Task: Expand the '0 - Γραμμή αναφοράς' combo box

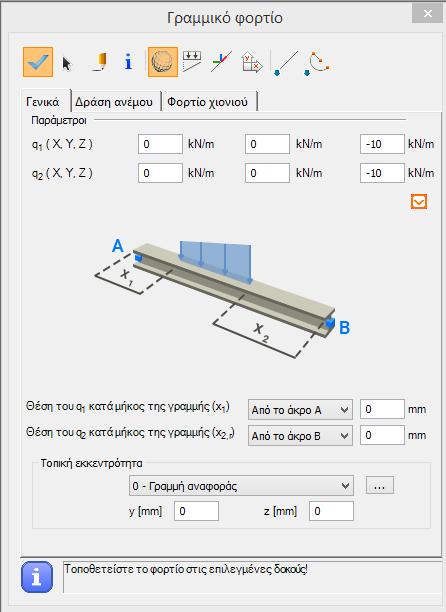Action: (241, 486)
